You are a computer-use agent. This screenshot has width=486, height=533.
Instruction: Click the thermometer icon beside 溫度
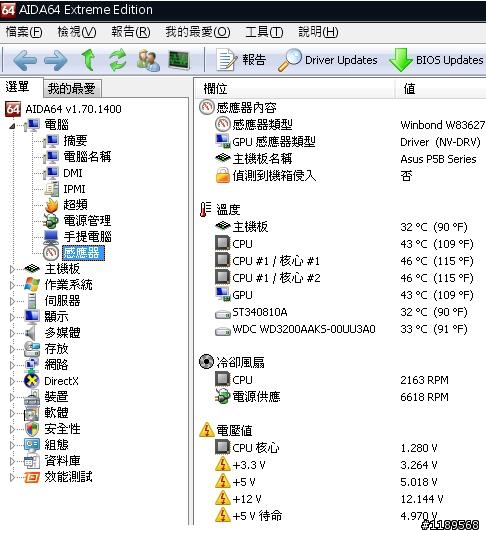click(x=205, y=209)
